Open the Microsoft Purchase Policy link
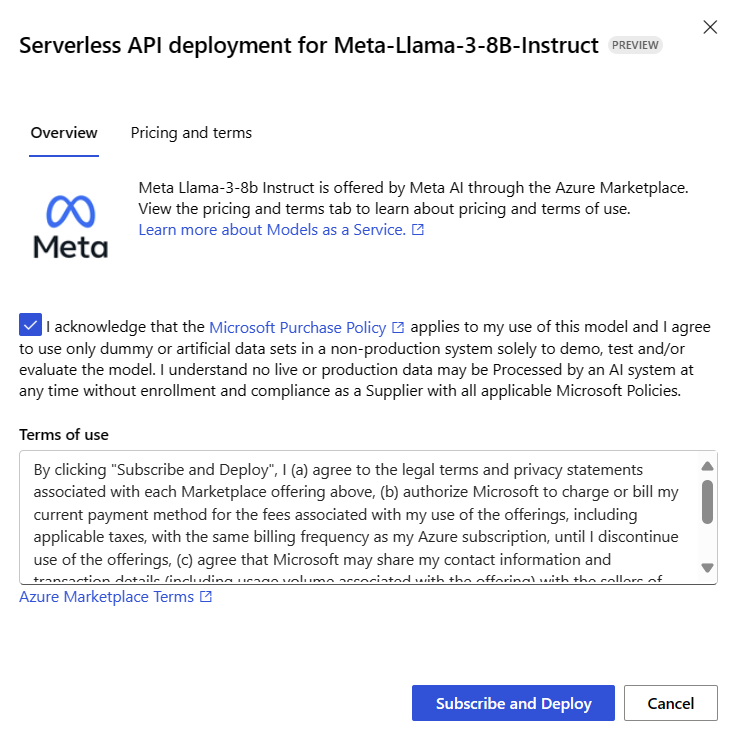 tap(297, 328)
